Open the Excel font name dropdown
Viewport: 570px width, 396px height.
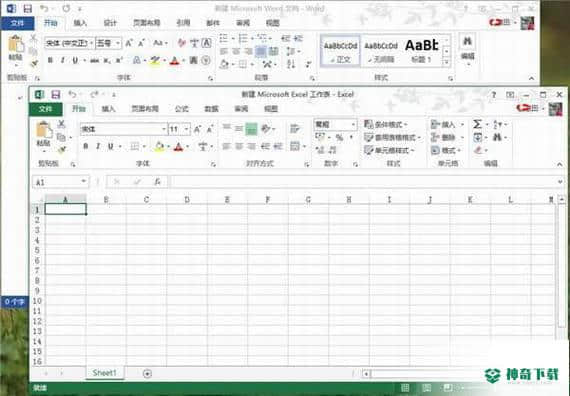[x=164, y=129]
